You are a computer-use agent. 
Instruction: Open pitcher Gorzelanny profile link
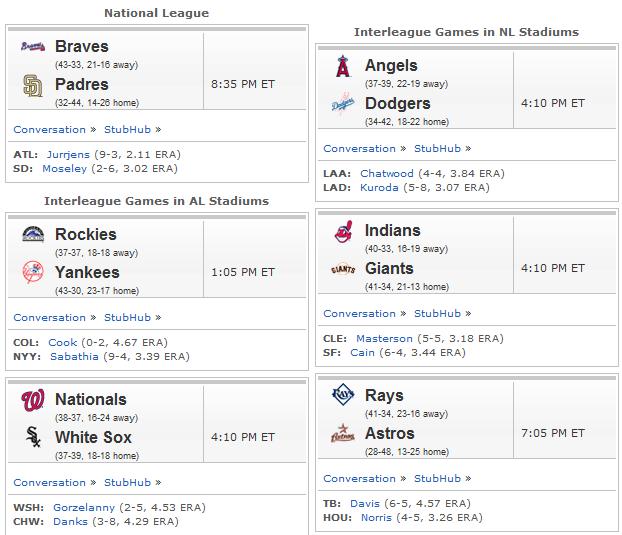coord(84,508)
